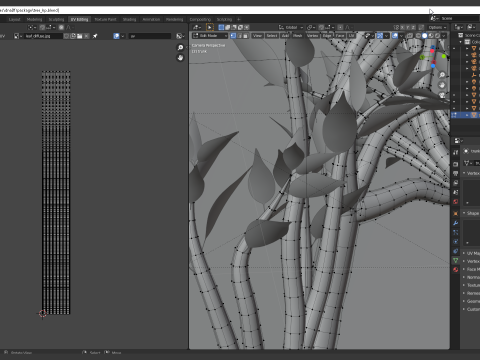Toggle Z axis mesh mirror

coord(414,27)
